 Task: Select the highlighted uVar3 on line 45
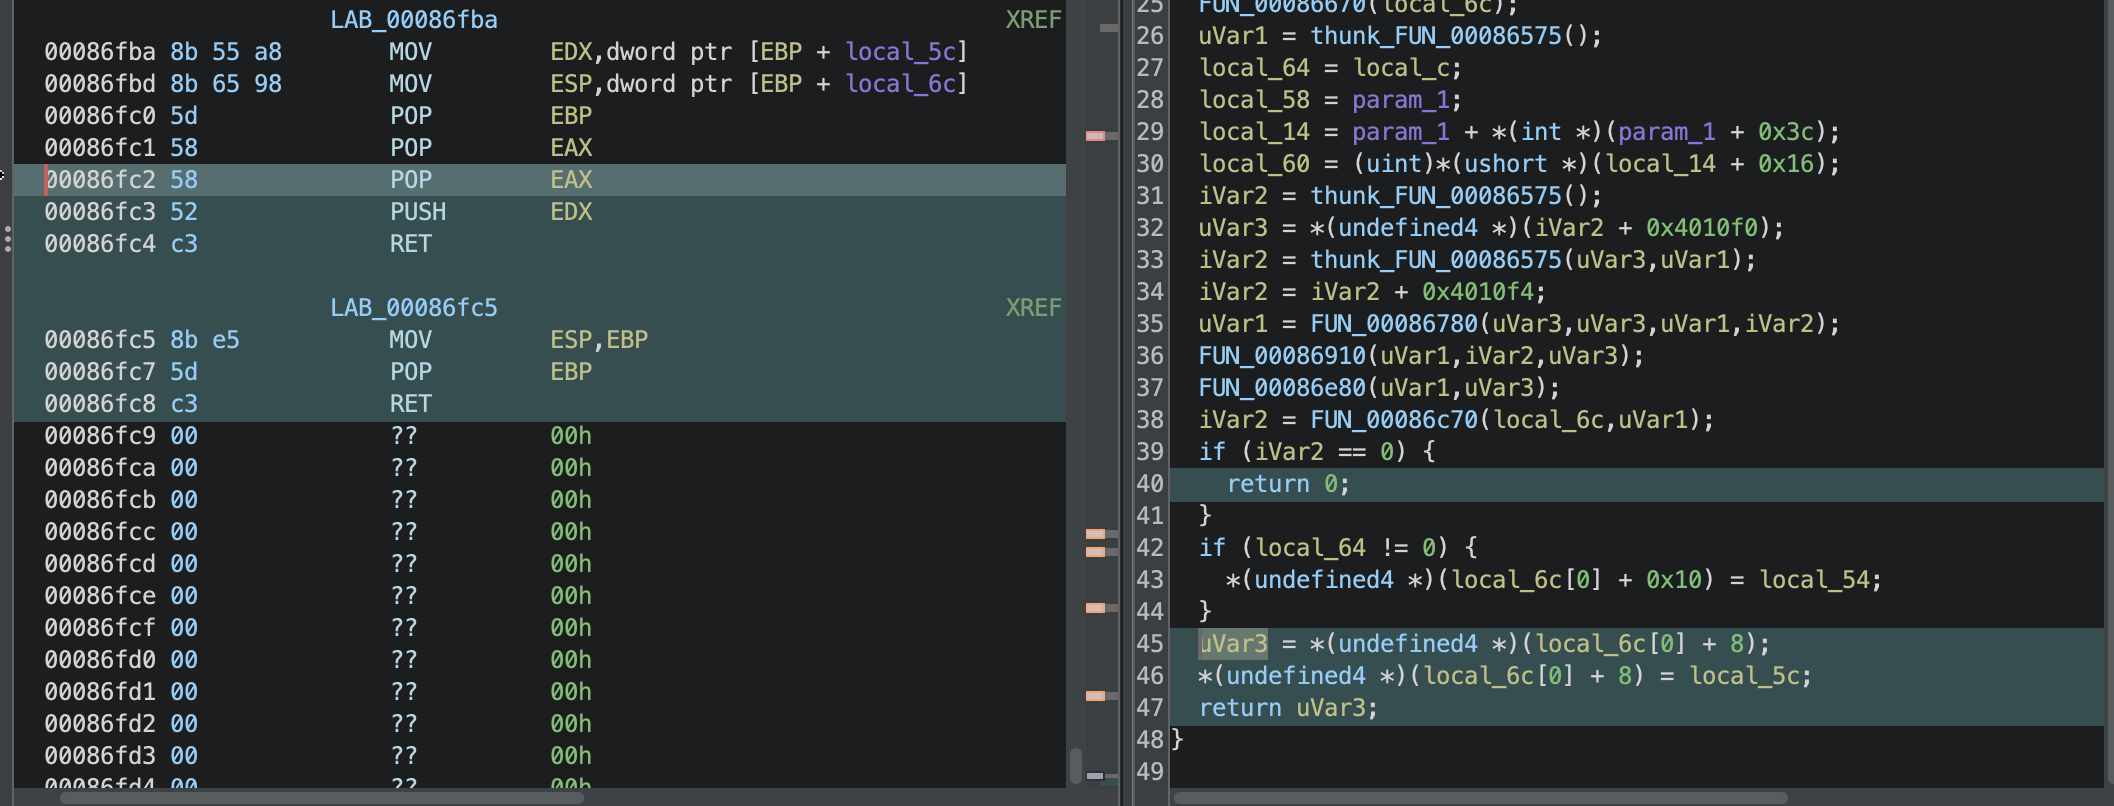coord(1233,644)
